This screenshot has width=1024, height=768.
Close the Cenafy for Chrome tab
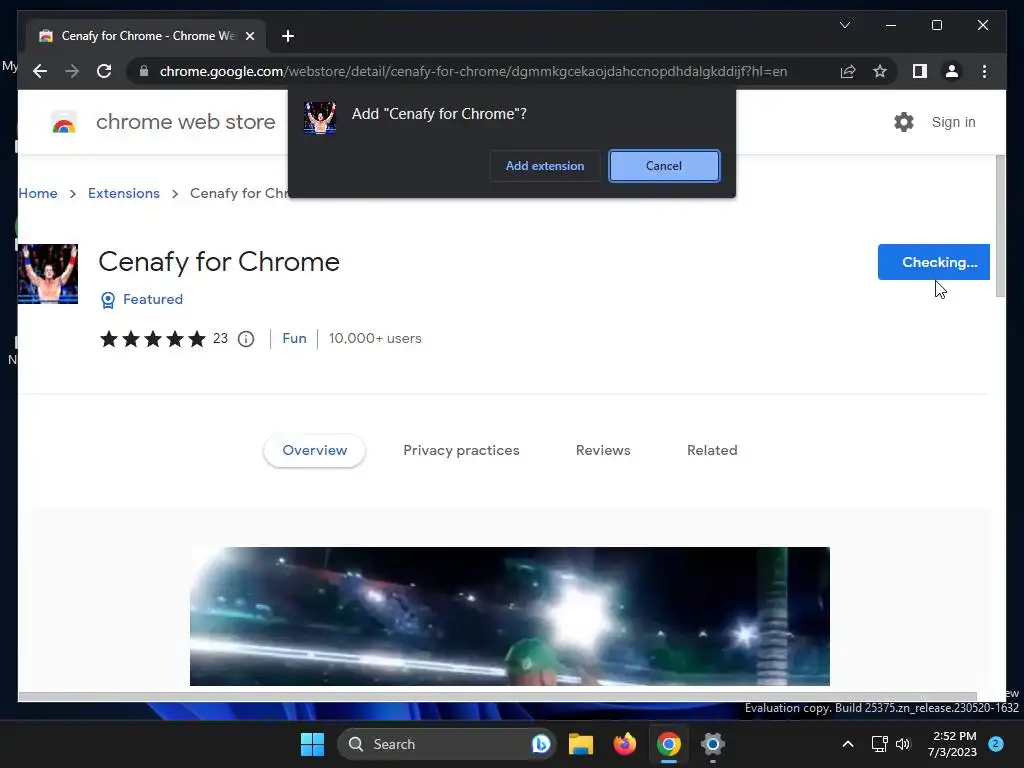click(249, 36)
